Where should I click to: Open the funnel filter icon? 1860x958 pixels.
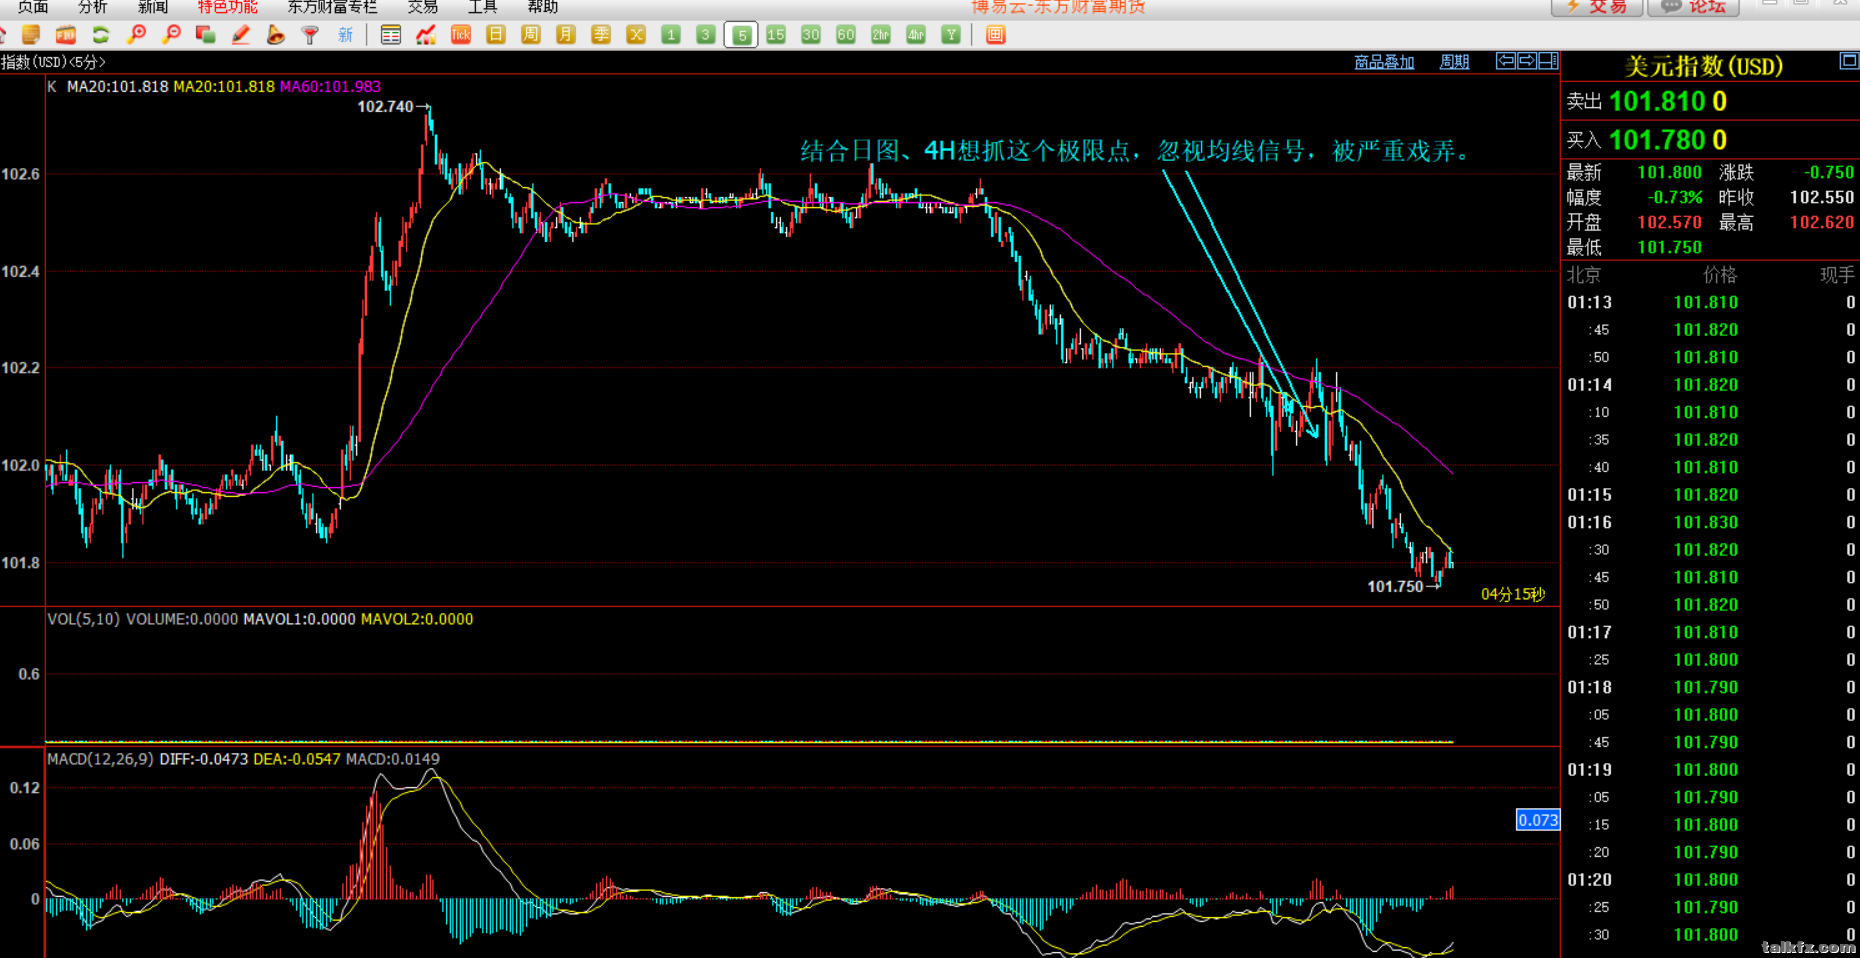pyautogui.click(x=311, y=35)
